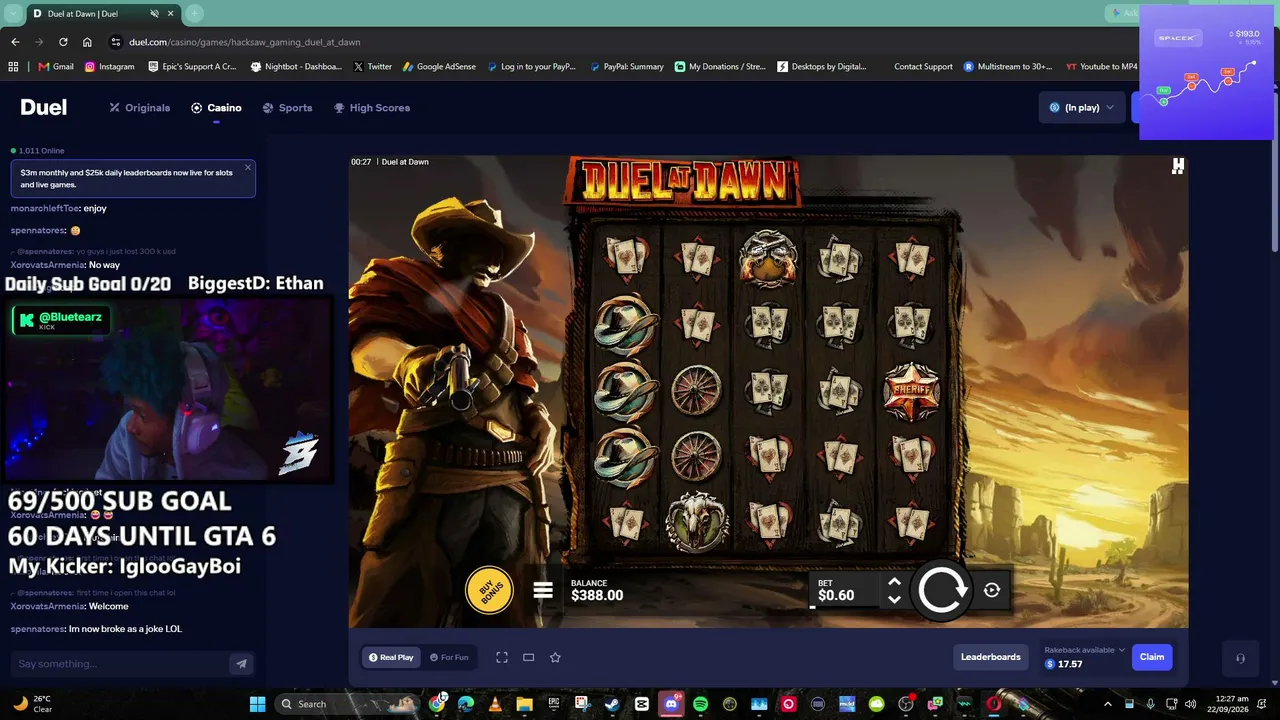
Task: Go back in the browser
Action: [x=15, y=42]
